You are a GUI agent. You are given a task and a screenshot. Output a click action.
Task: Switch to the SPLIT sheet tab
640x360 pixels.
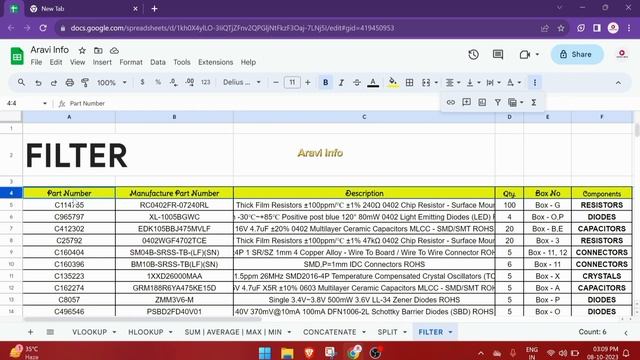(387, 332)
